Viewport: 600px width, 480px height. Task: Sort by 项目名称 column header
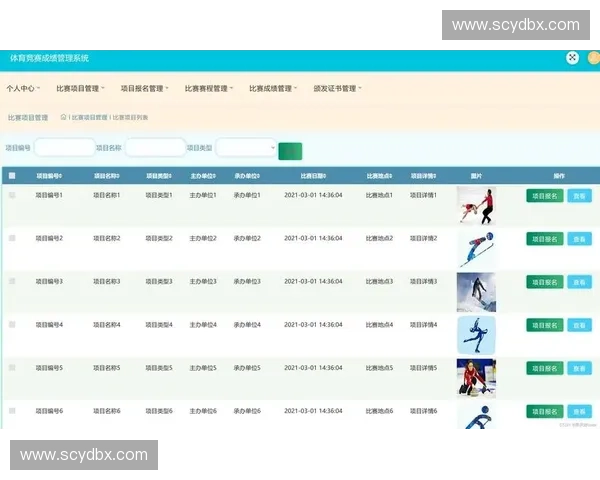[107, 176]
